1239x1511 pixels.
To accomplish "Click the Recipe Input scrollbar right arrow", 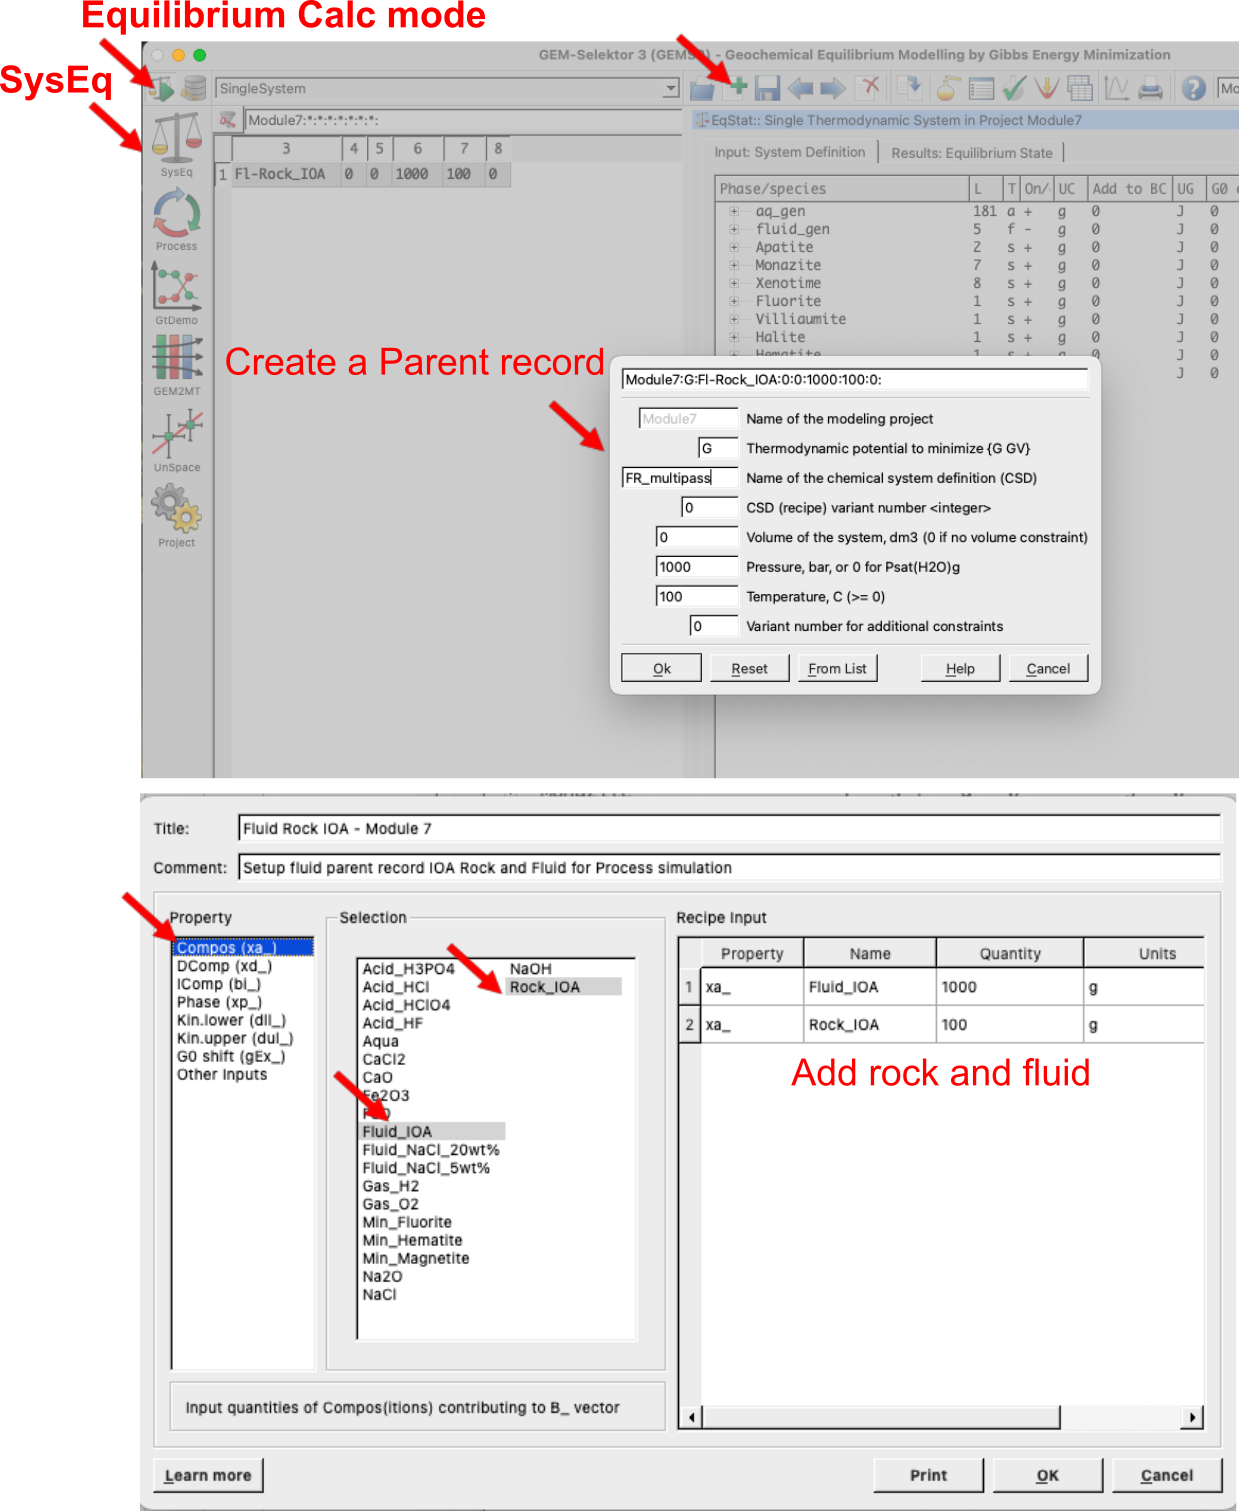I will 1192,1417.
